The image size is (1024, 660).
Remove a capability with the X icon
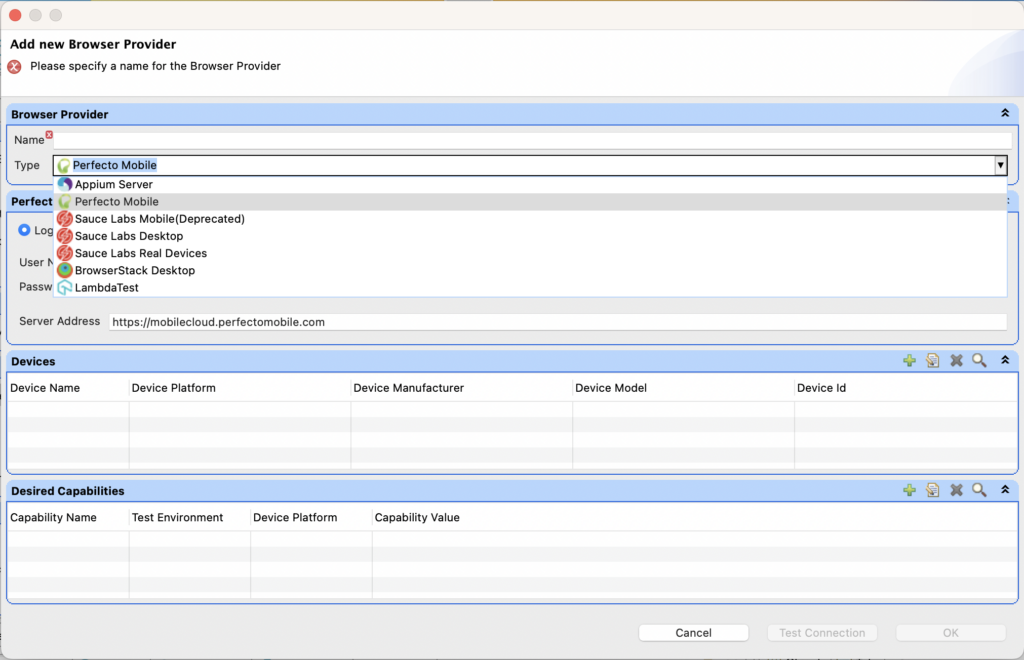pos(956,490)
